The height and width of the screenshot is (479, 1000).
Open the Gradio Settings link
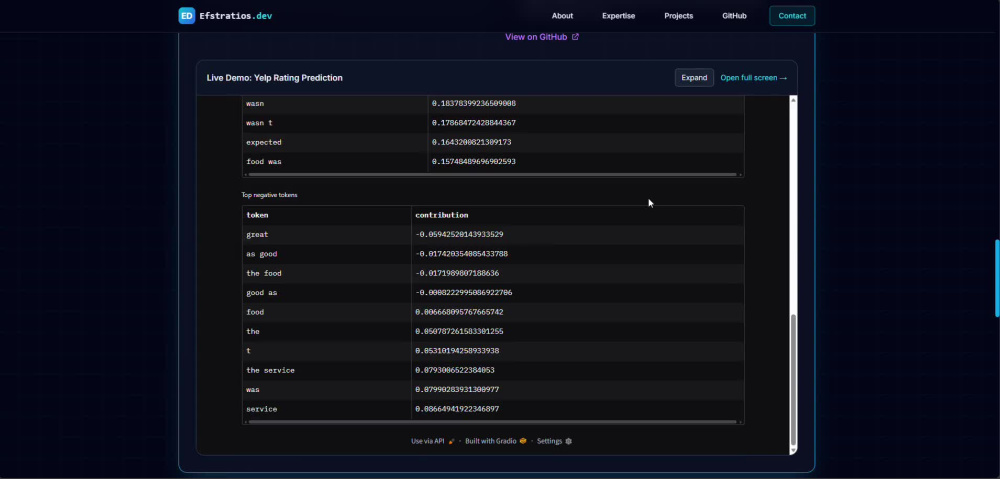pyautogui.click(x=554, y=441)
